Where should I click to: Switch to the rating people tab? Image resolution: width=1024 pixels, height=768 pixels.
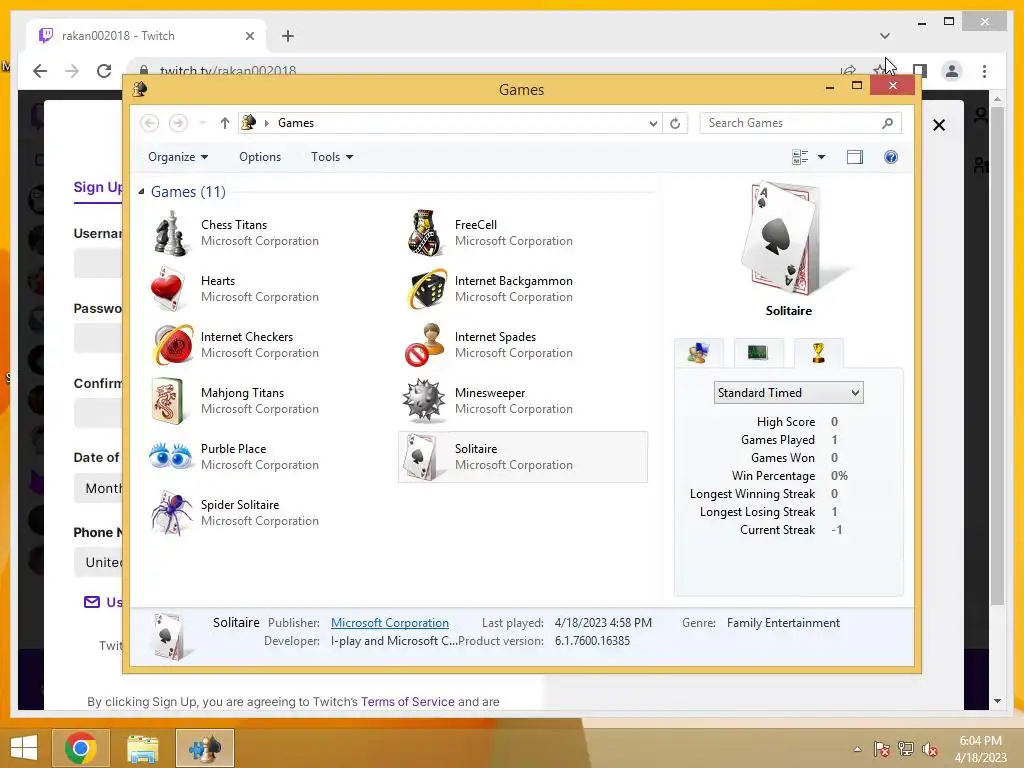pos(698,353)
